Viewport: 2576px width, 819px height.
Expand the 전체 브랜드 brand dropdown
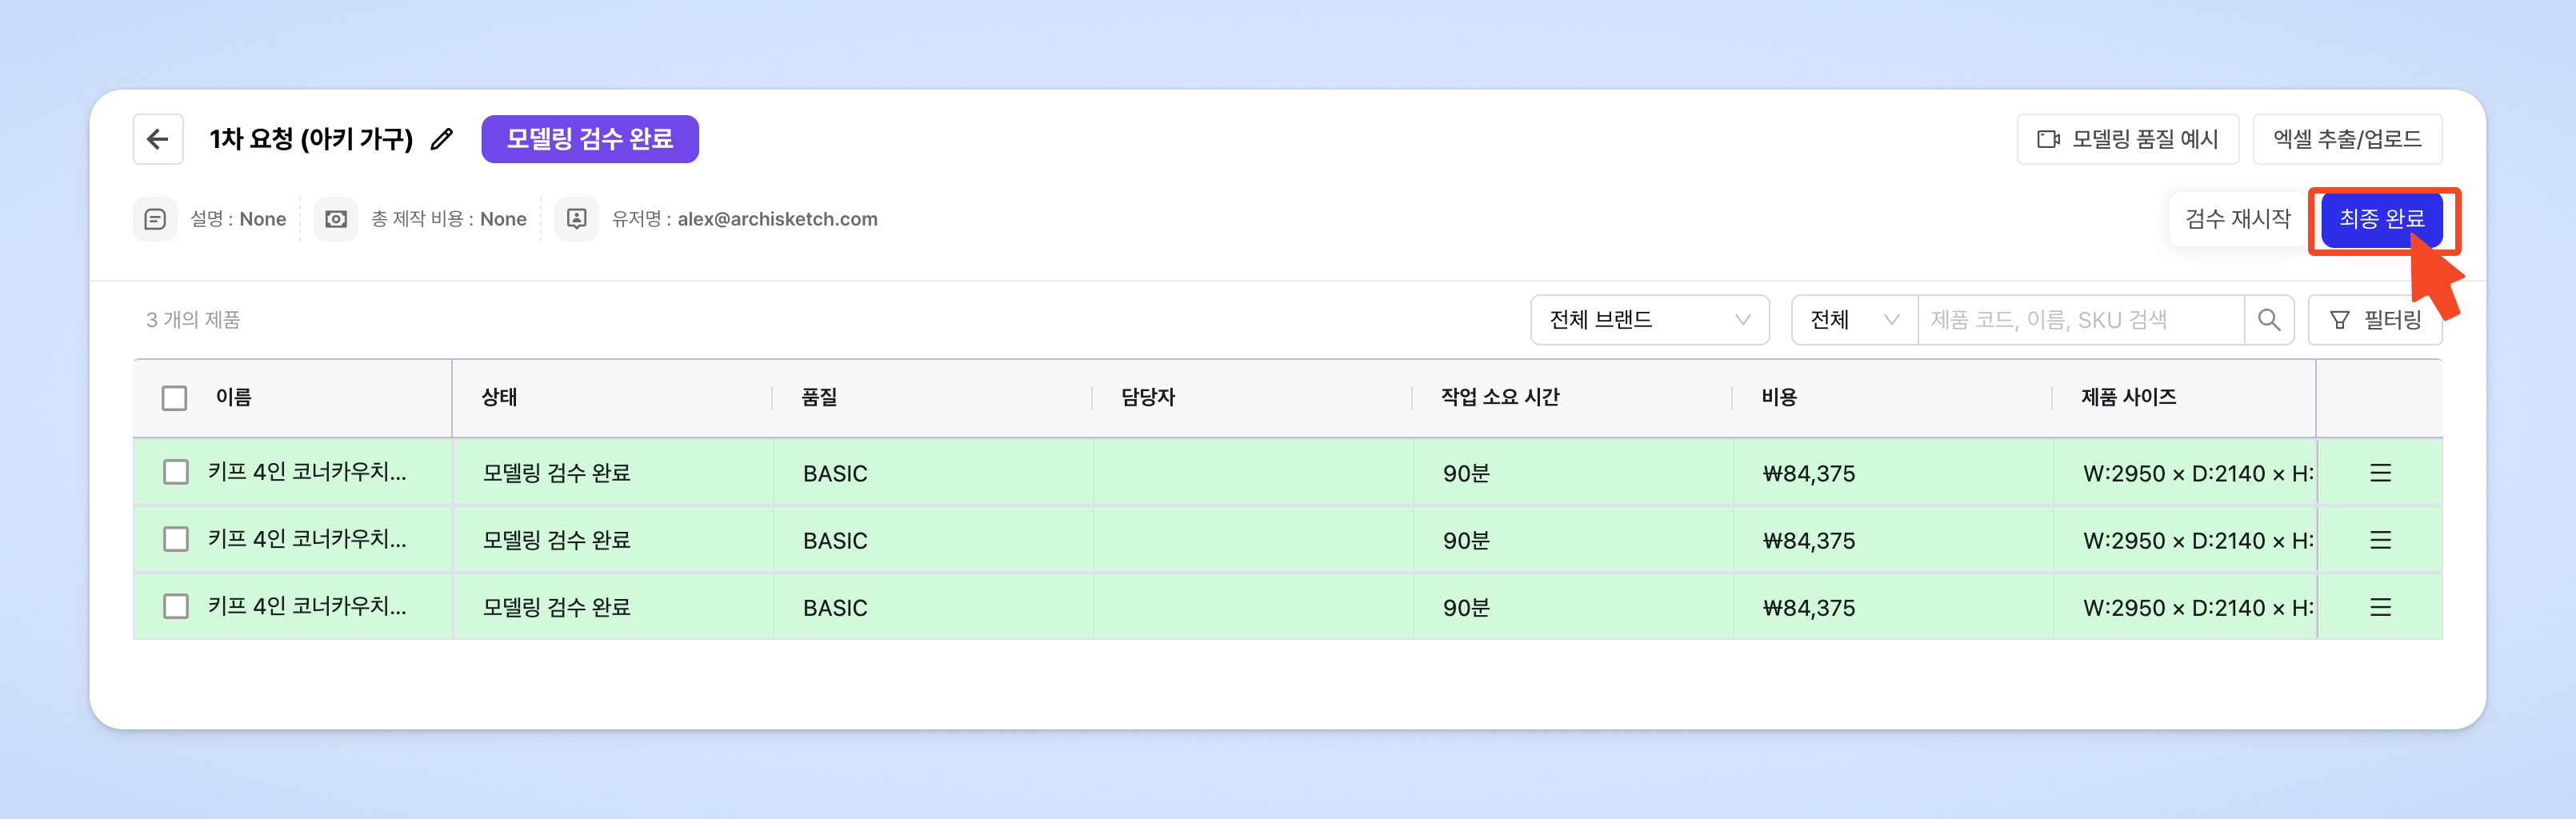click(1649, 320)
